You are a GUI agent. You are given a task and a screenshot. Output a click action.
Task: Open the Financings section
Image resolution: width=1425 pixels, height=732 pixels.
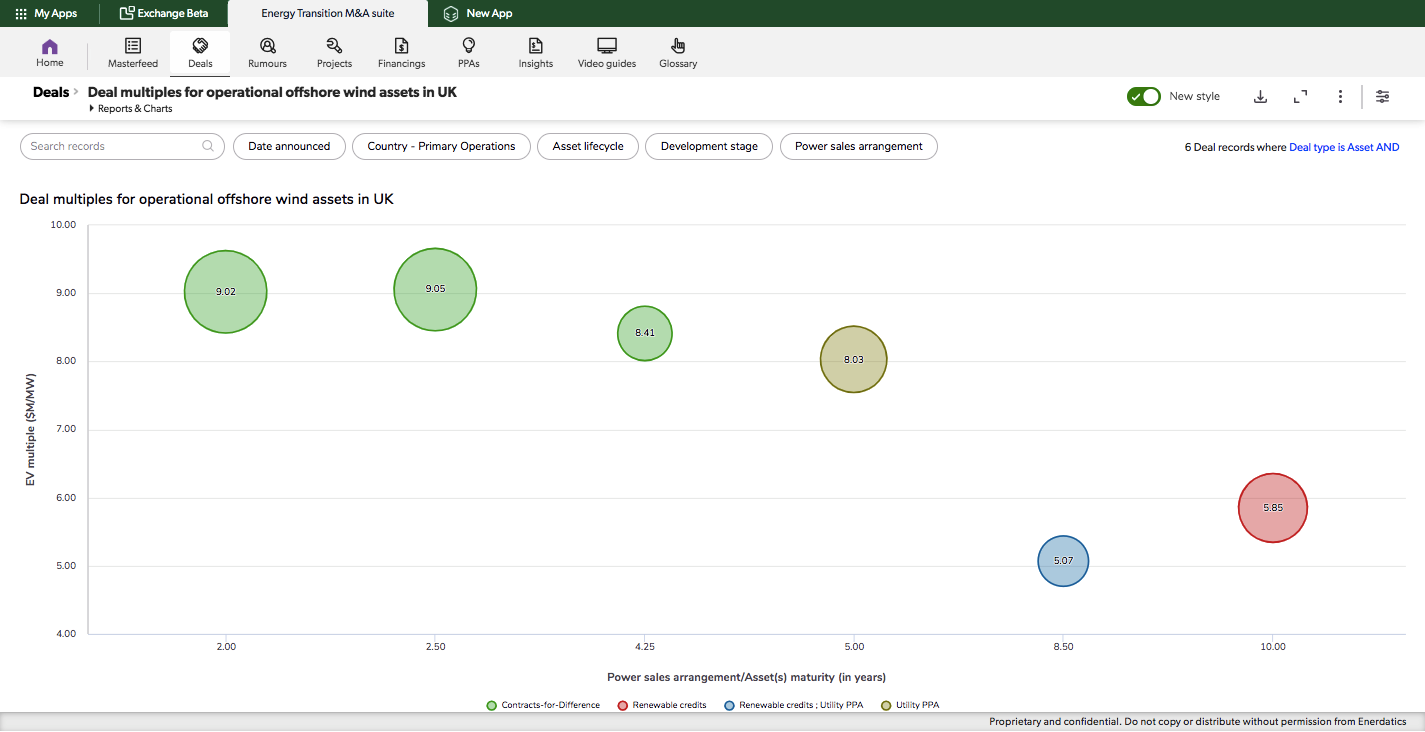point(401,54)
